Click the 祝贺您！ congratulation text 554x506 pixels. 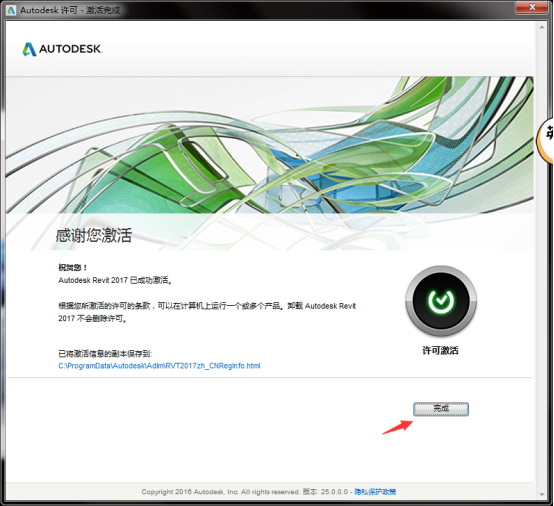[x=72, y=267]
